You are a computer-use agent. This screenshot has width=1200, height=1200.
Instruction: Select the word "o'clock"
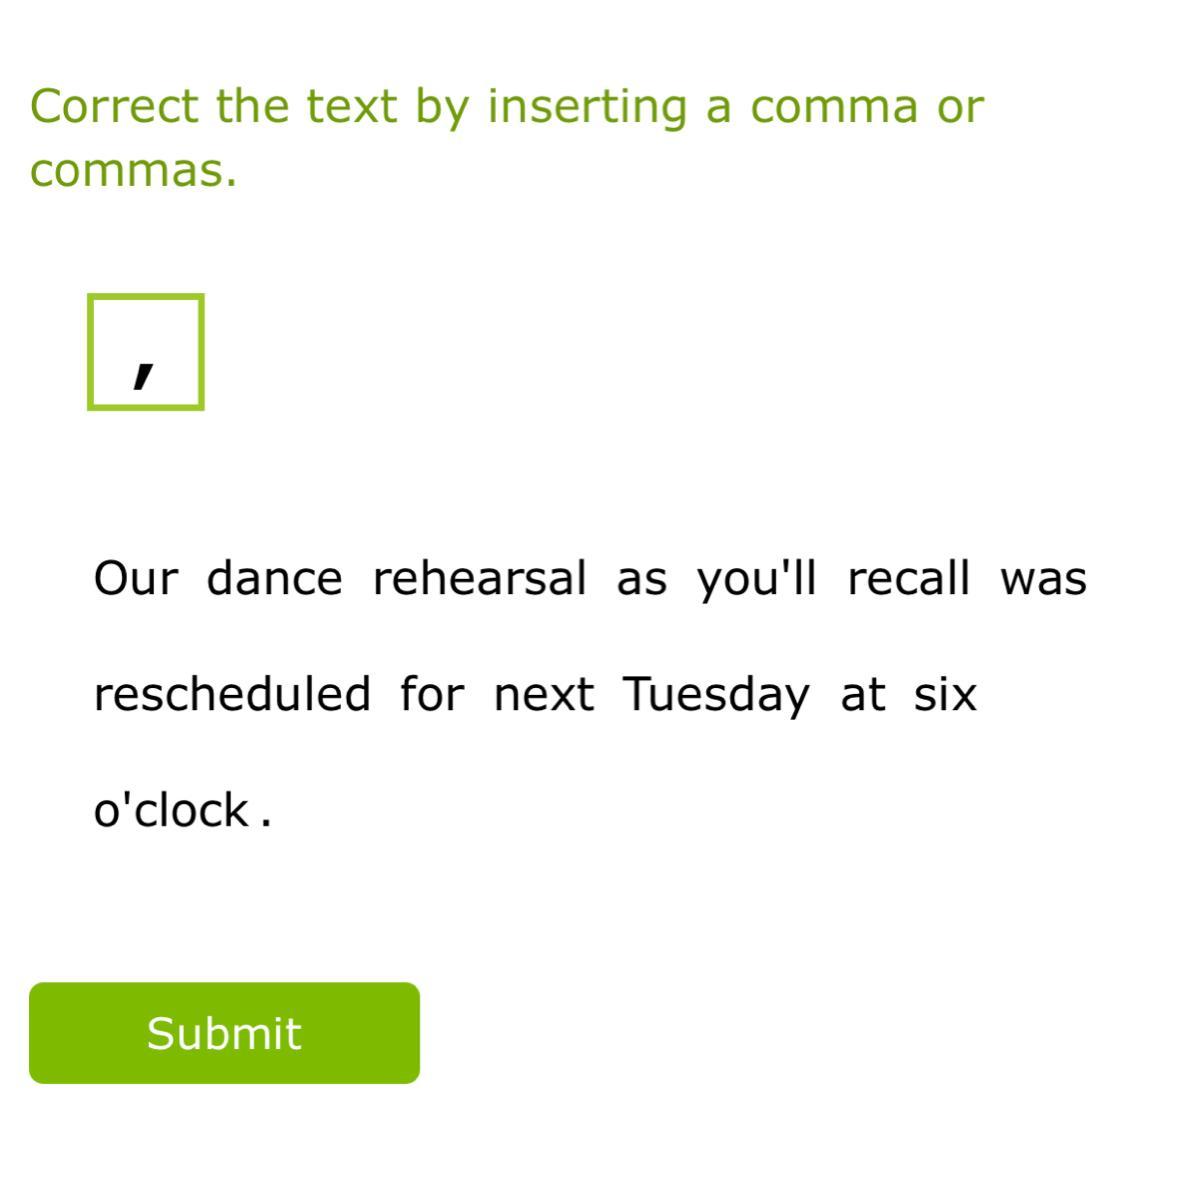coord(171,810)
